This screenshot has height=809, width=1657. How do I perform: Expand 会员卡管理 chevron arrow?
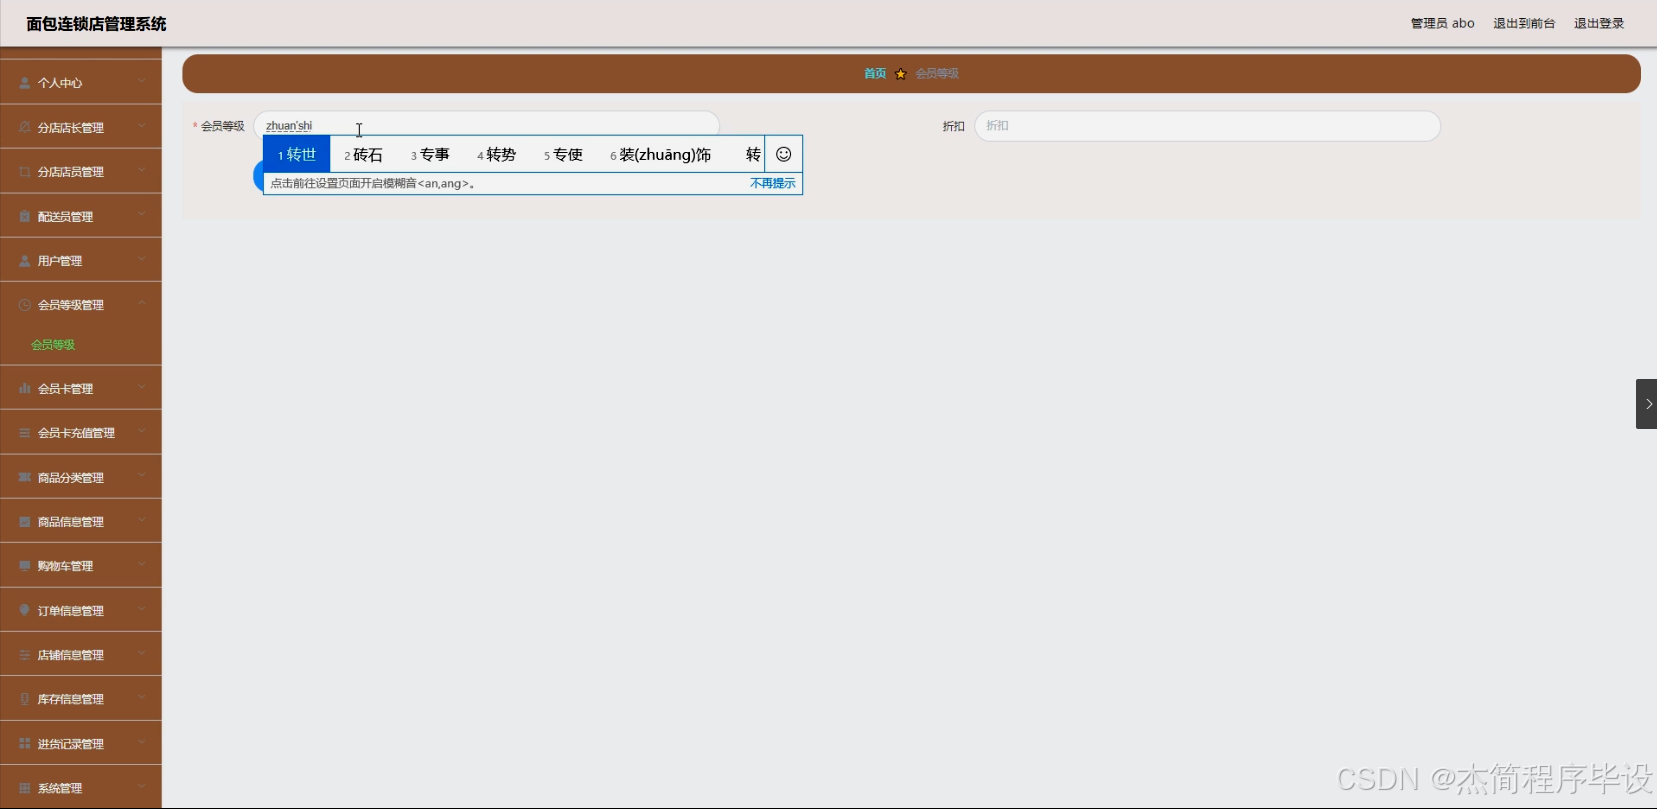(142, 387)
